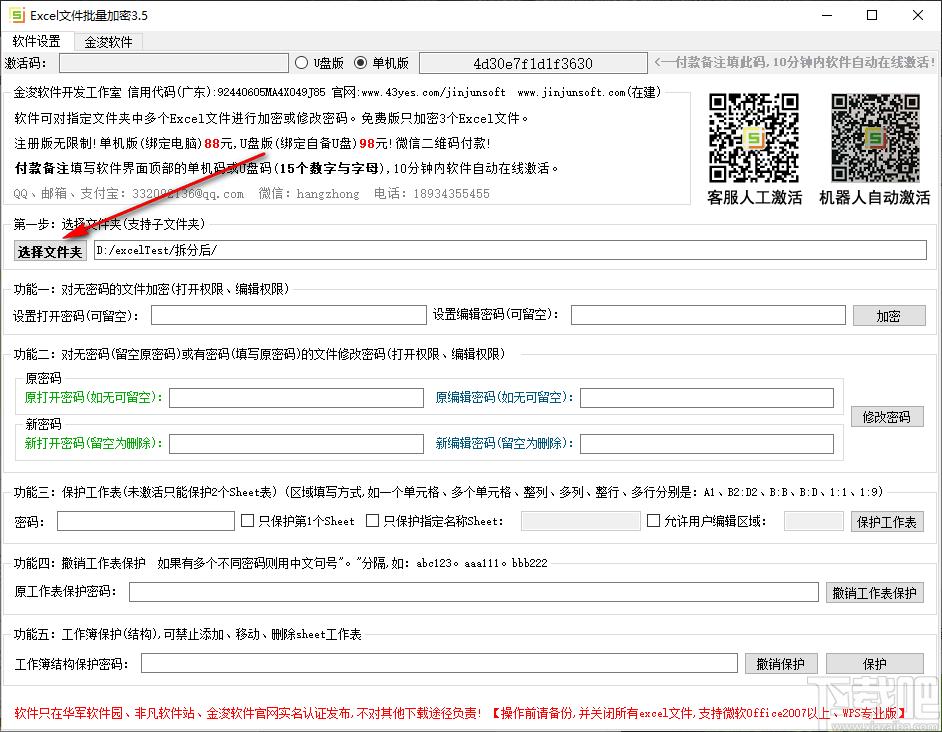Click the website text www.jinjunsoft.com(在建)
The image size is (942, 732).
[x=589, y=93]
